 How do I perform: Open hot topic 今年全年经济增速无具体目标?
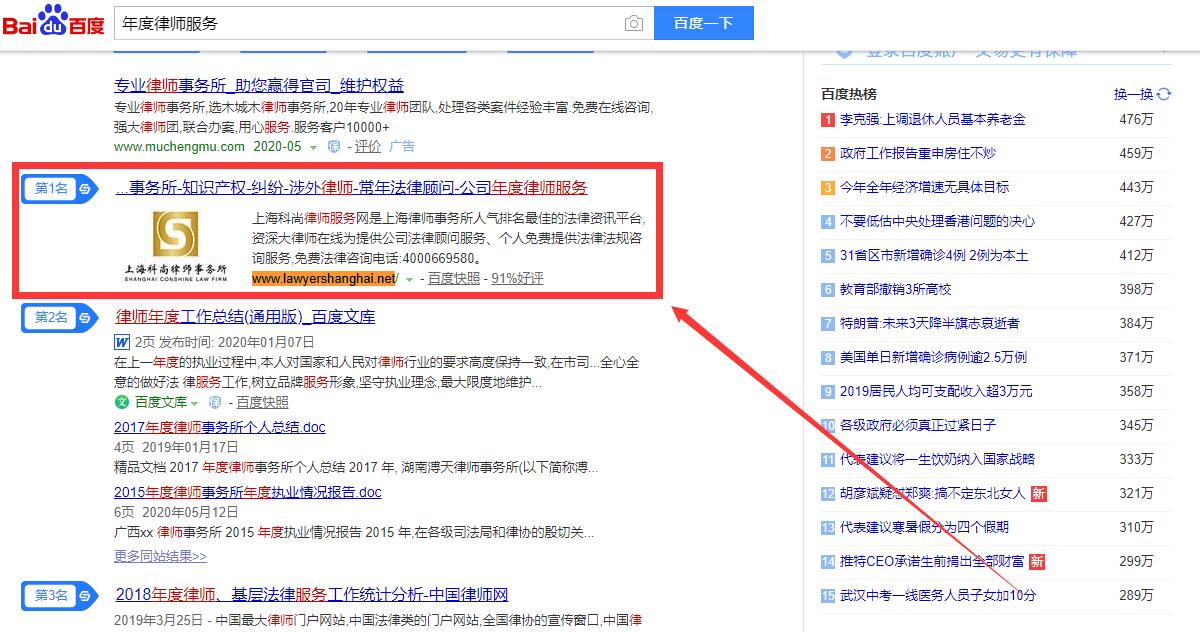[x=925, y=187]
